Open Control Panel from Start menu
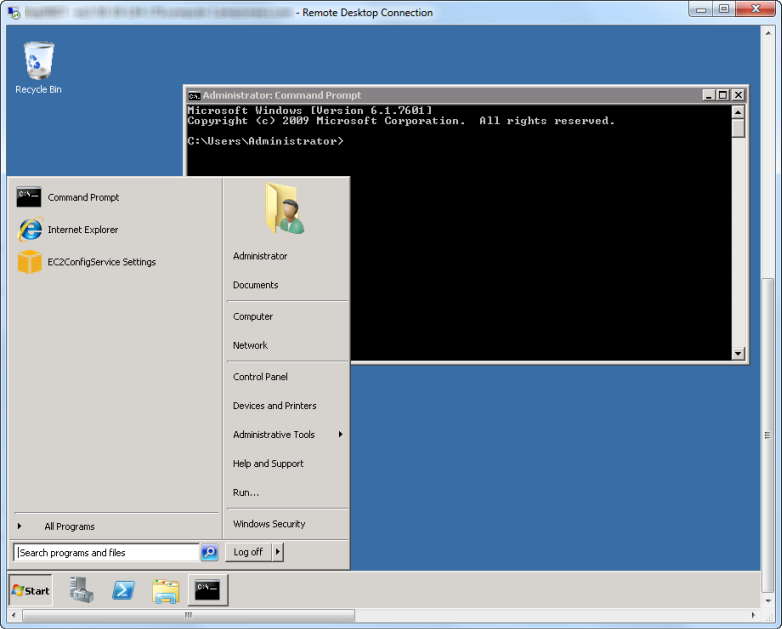 260,377
